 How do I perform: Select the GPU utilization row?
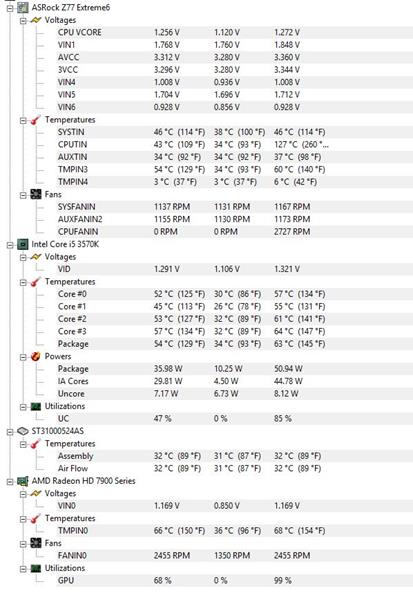pyautogui.click(x=234, y=580)
